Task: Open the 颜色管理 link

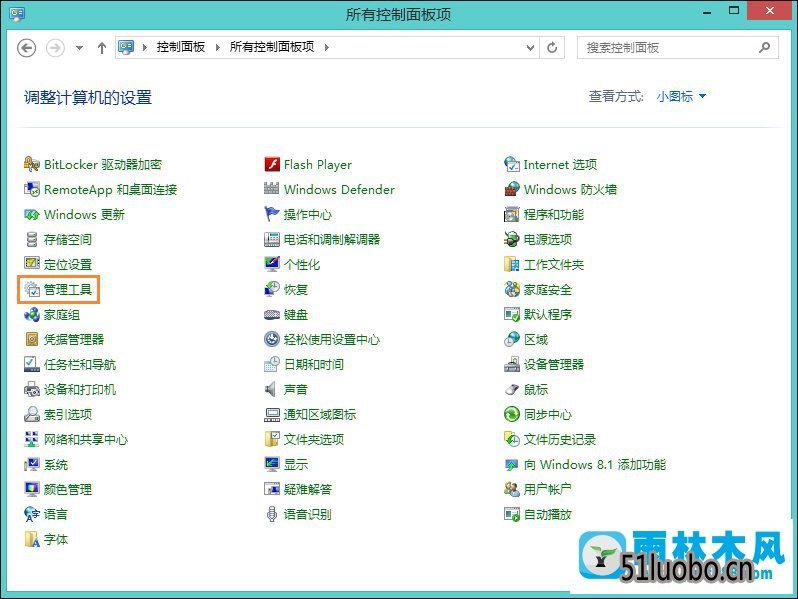Action: coord(68,489)
